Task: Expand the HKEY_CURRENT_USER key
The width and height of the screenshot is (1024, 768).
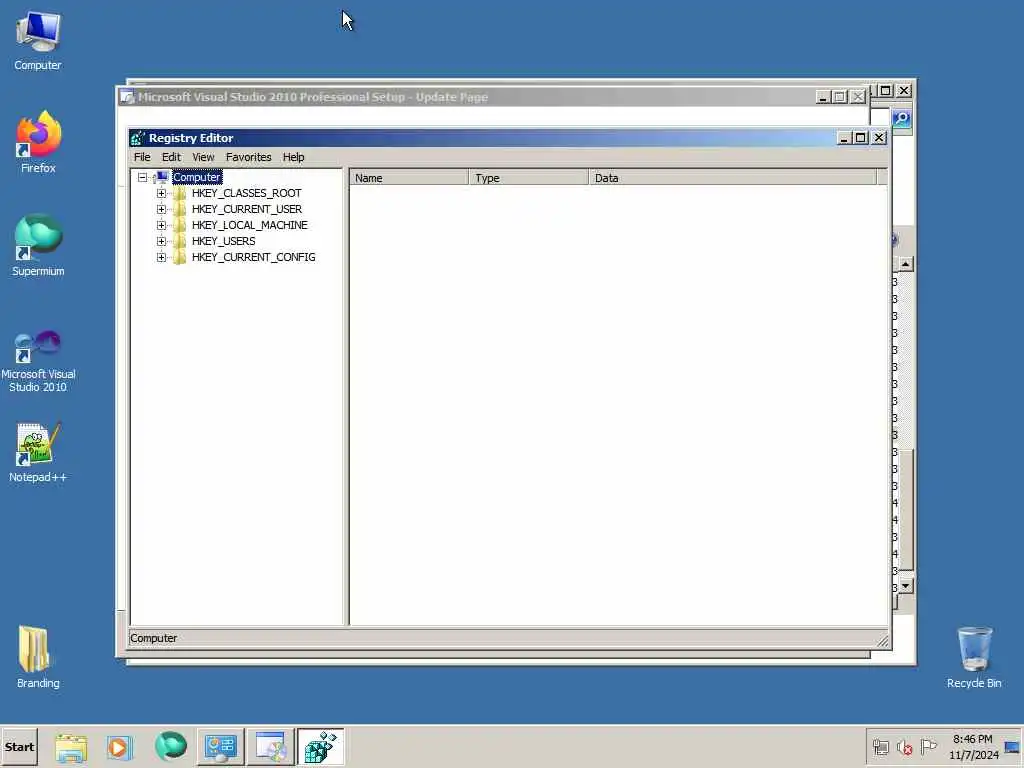Action: pyautogui.click(x=161, y=210)
